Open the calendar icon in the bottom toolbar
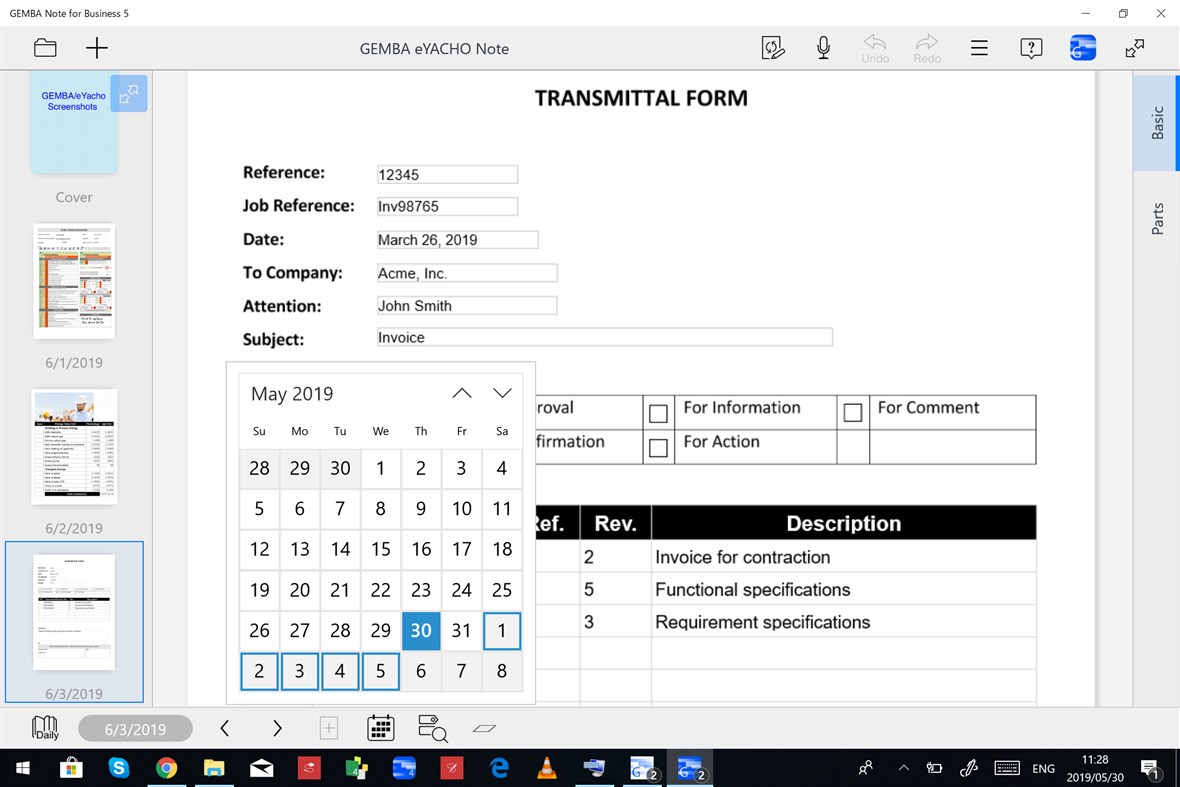Viewport: 1180px width, 787px height. (x=381, y=728)
